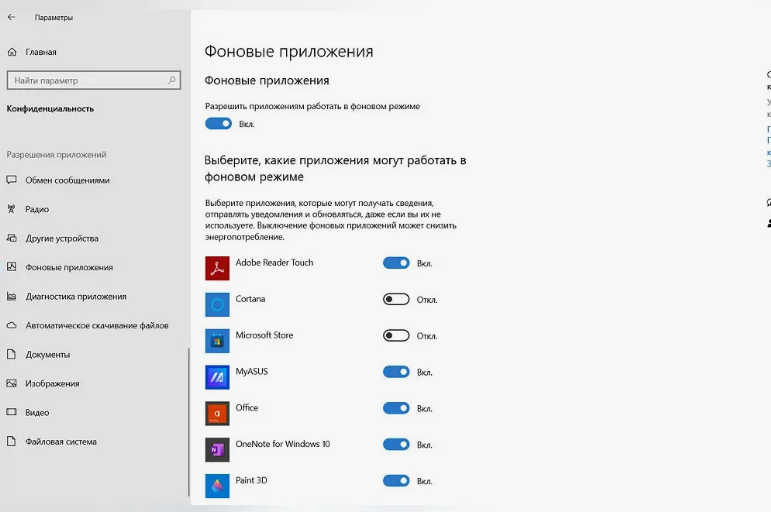The height and width of the screenshot is (512, 771).
Task: Select Изображения in the sidebar
Action: 52,384
